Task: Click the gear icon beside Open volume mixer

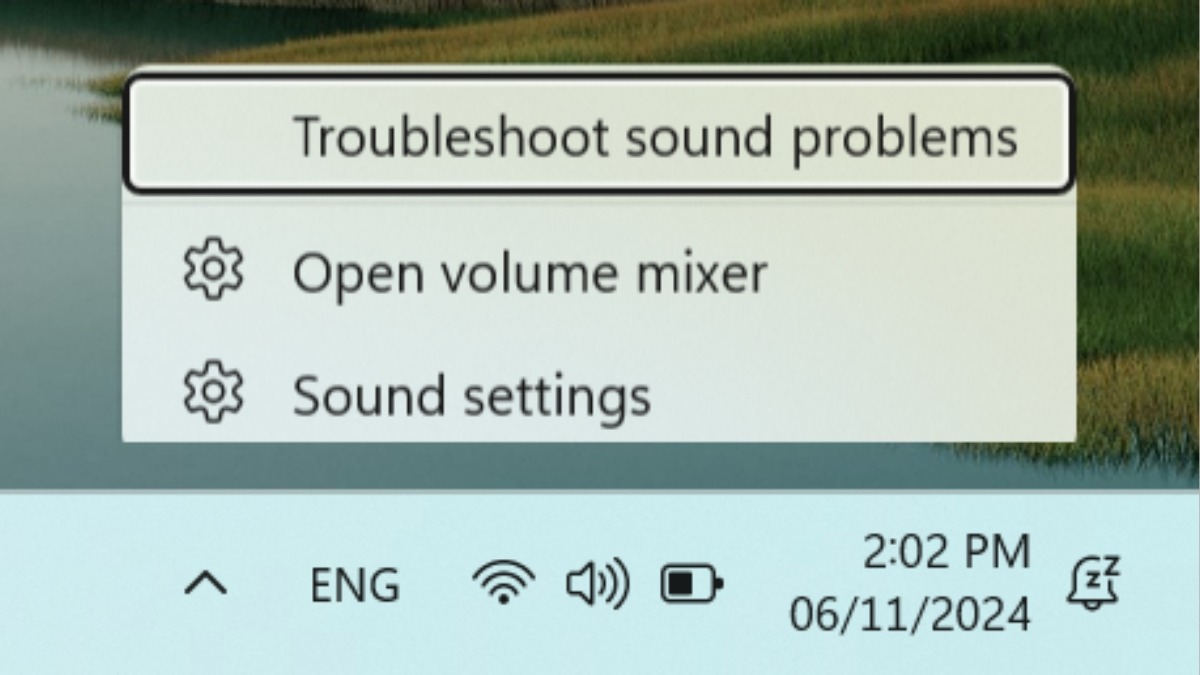Action: tap(213, 272)
